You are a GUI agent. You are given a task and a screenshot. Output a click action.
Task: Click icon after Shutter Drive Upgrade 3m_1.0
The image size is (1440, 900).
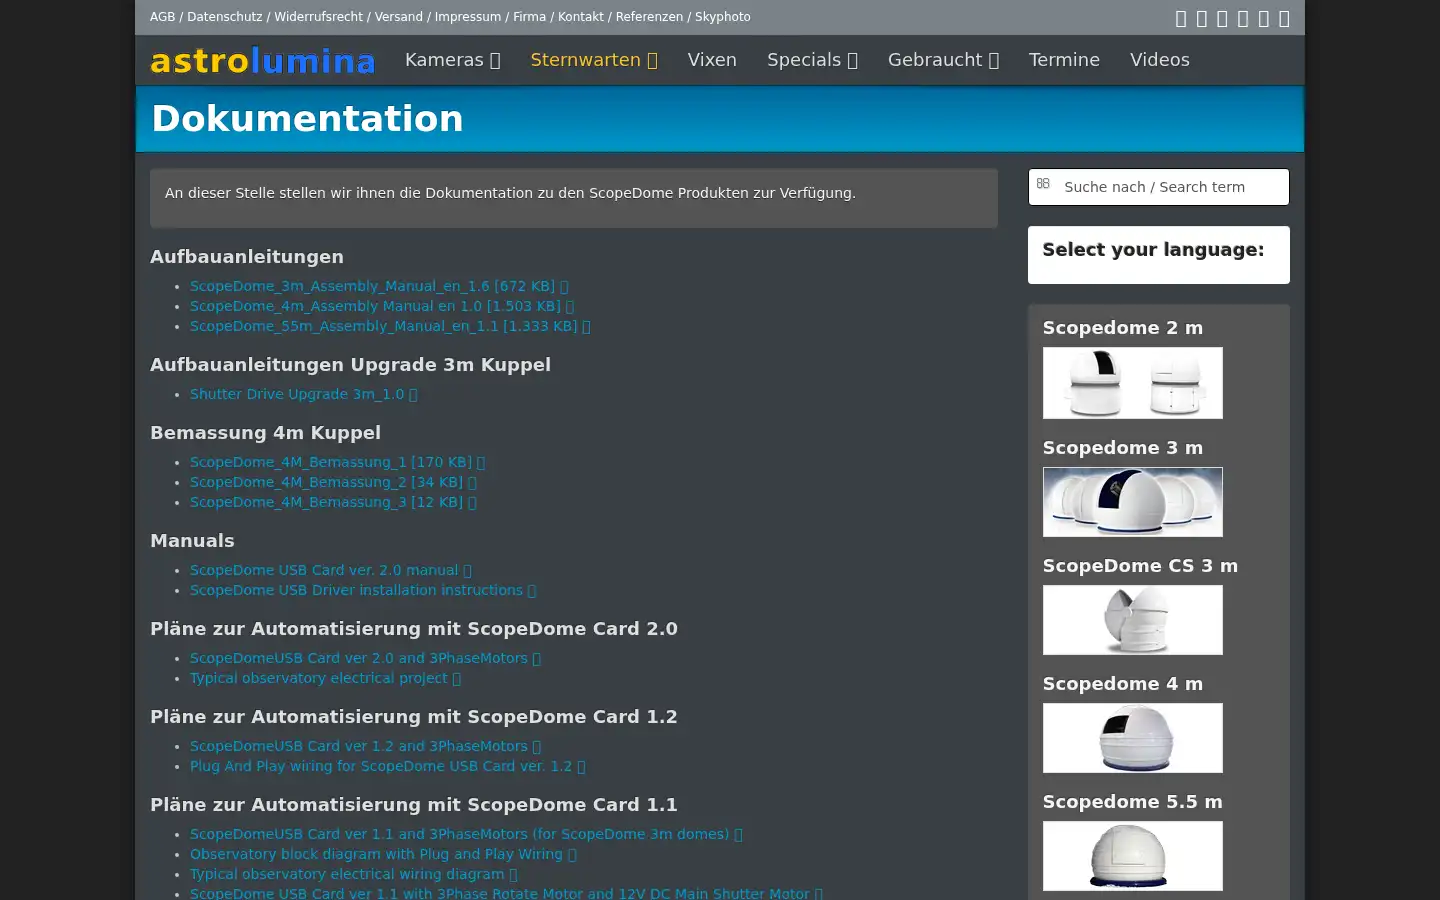[x=413, y=394]
